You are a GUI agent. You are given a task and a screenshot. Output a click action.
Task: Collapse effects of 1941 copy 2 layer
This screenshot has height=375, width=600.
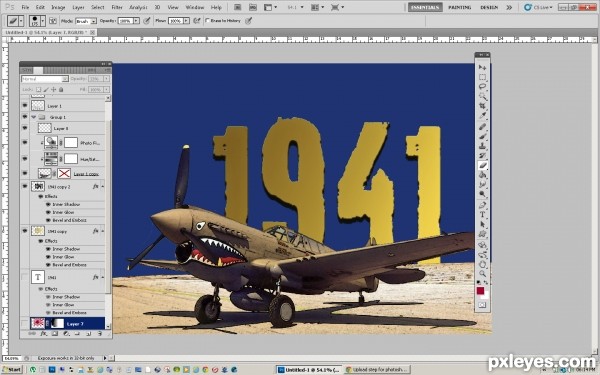102,187
